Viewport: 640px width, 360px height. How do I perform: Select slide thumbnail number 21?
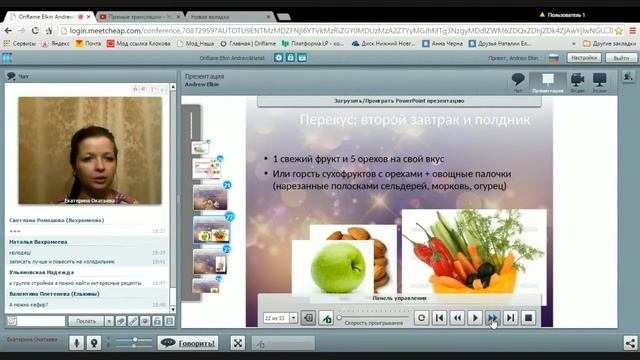tap(210, 198)
